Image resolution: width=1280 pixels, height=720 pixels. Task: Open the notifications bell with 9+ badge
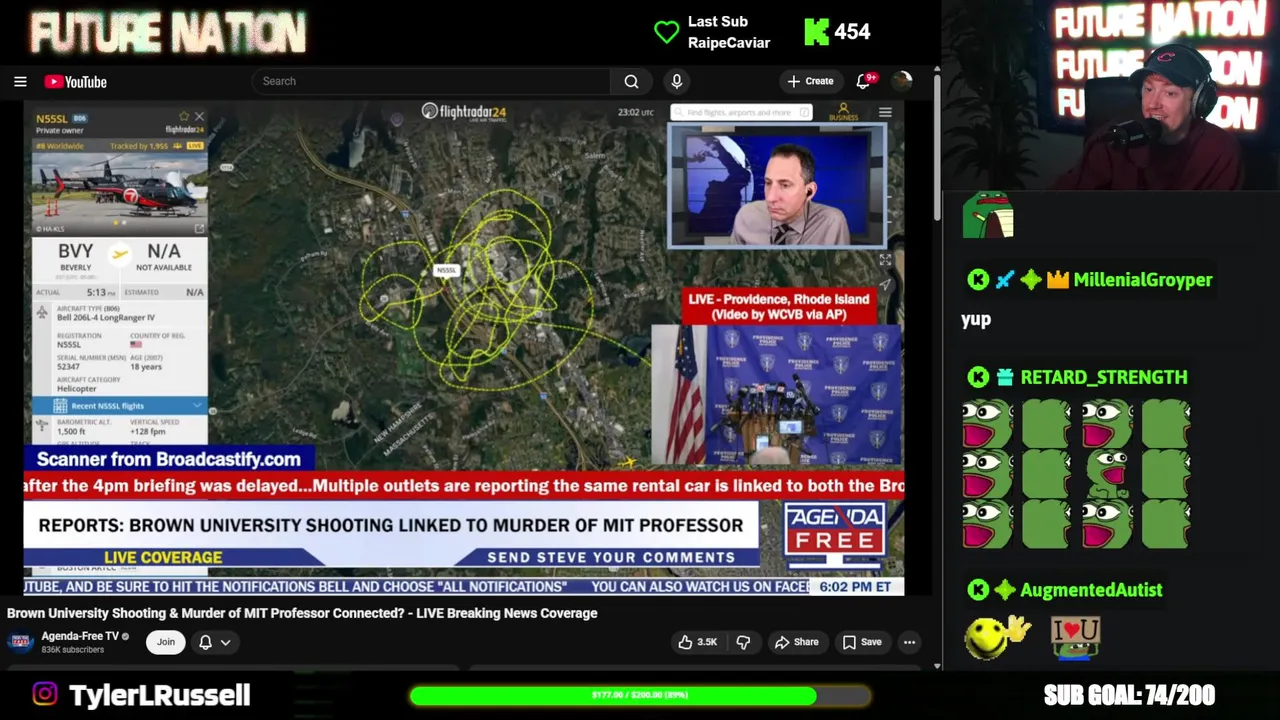point(864,81)
